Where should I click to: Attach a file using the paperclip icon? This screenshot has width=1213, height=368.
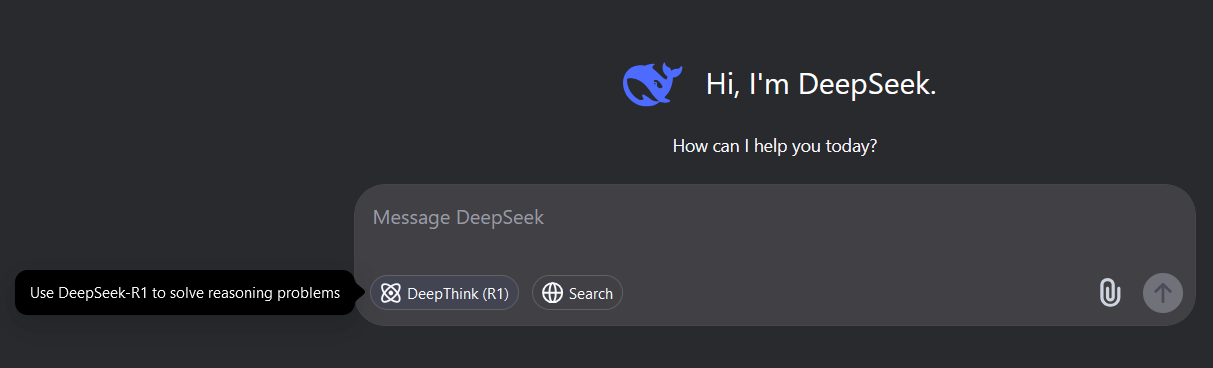click(1109, 293)
